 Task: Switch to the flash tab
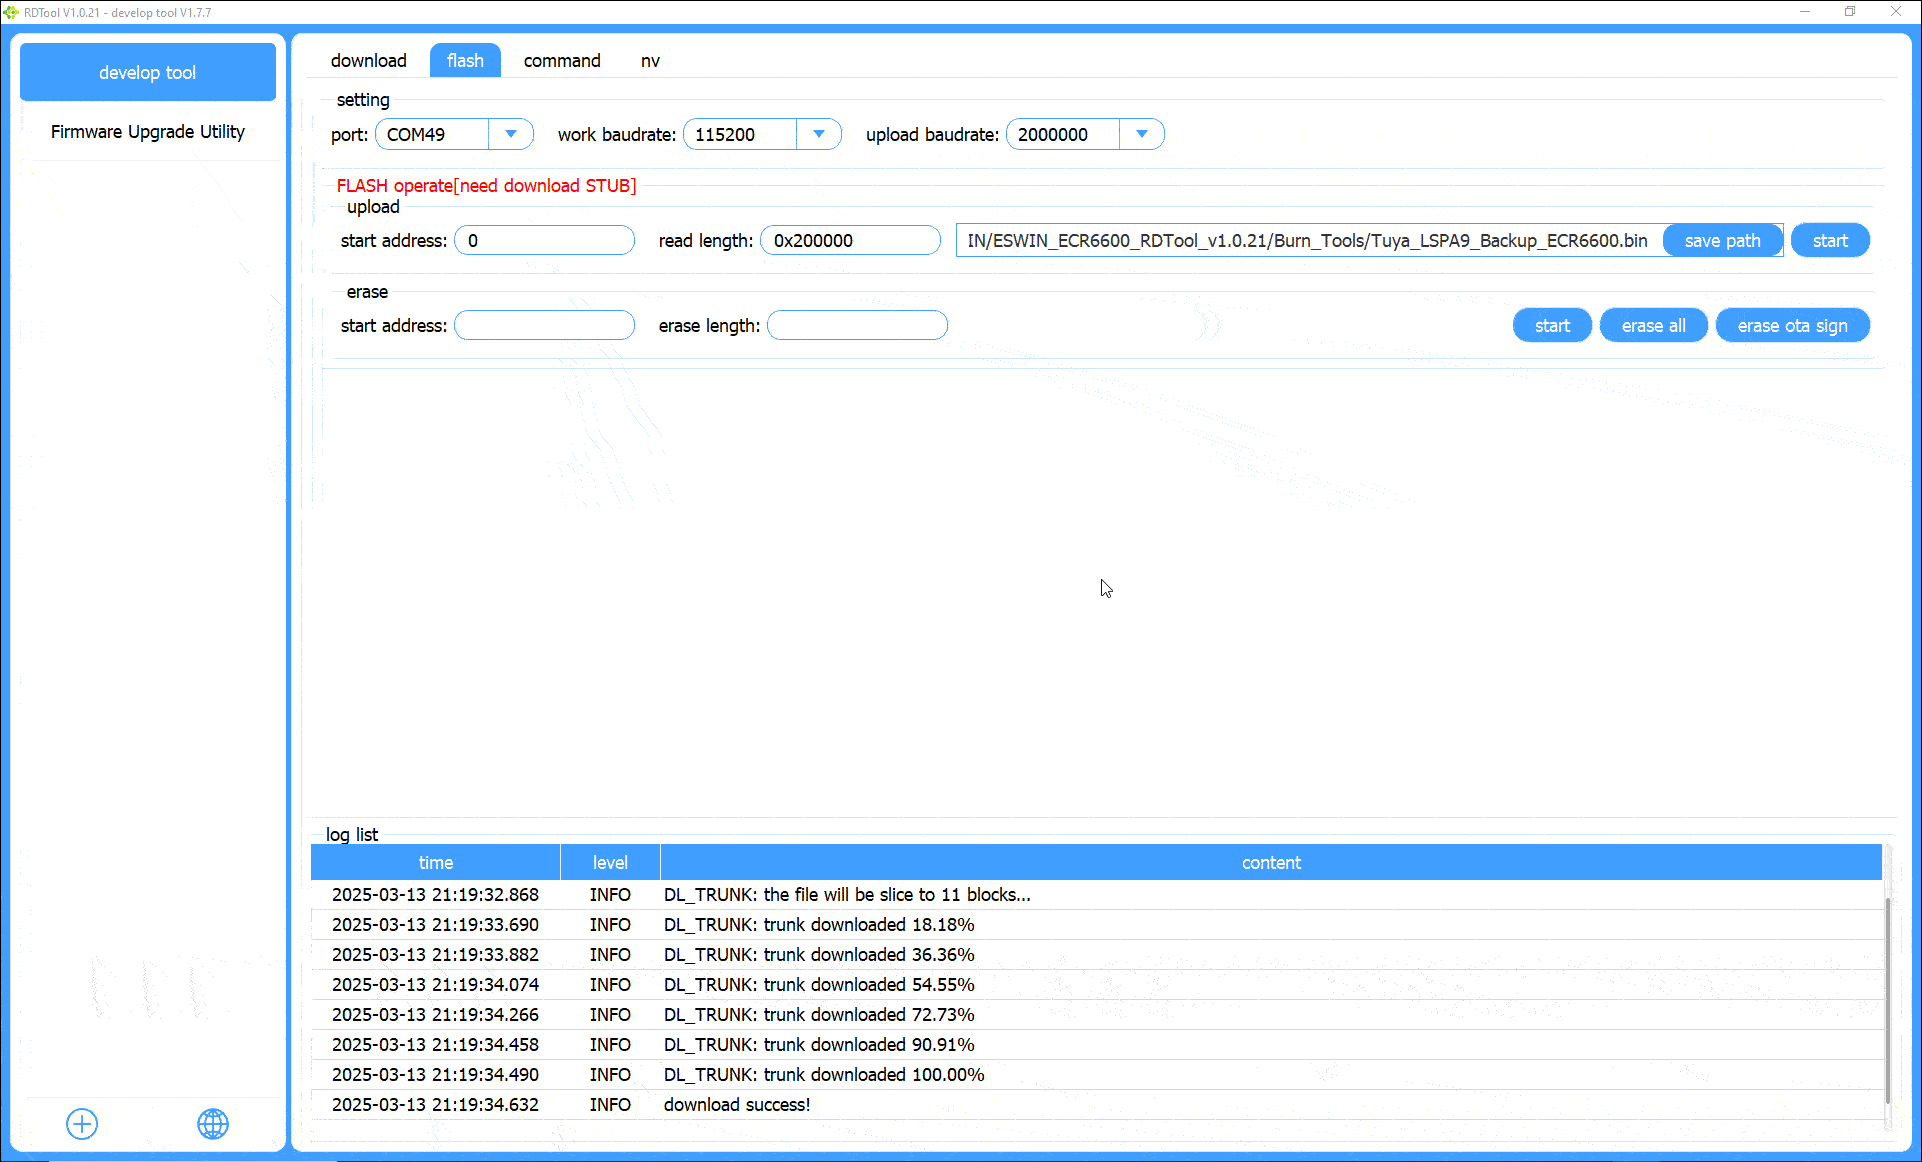point(465,61)
